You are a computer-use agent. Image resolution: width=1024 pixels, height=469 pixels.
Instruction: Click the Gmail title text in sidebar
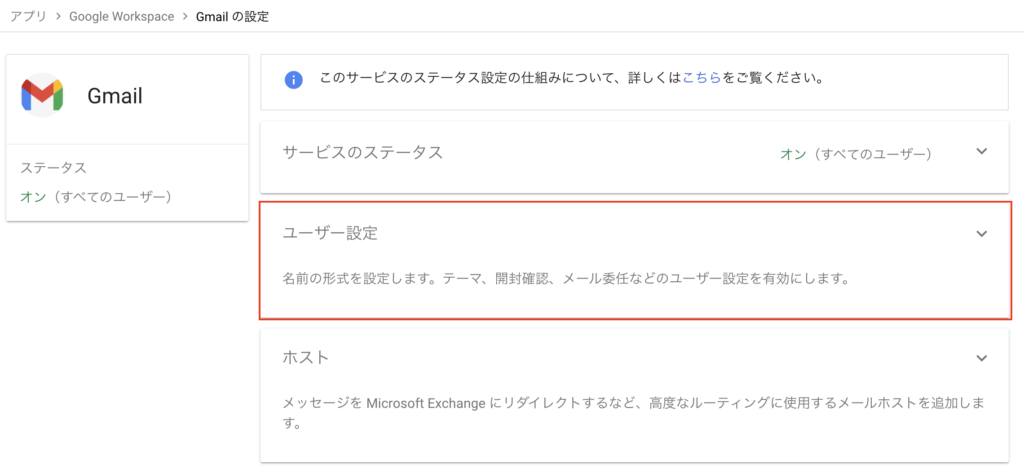(115, 97)
